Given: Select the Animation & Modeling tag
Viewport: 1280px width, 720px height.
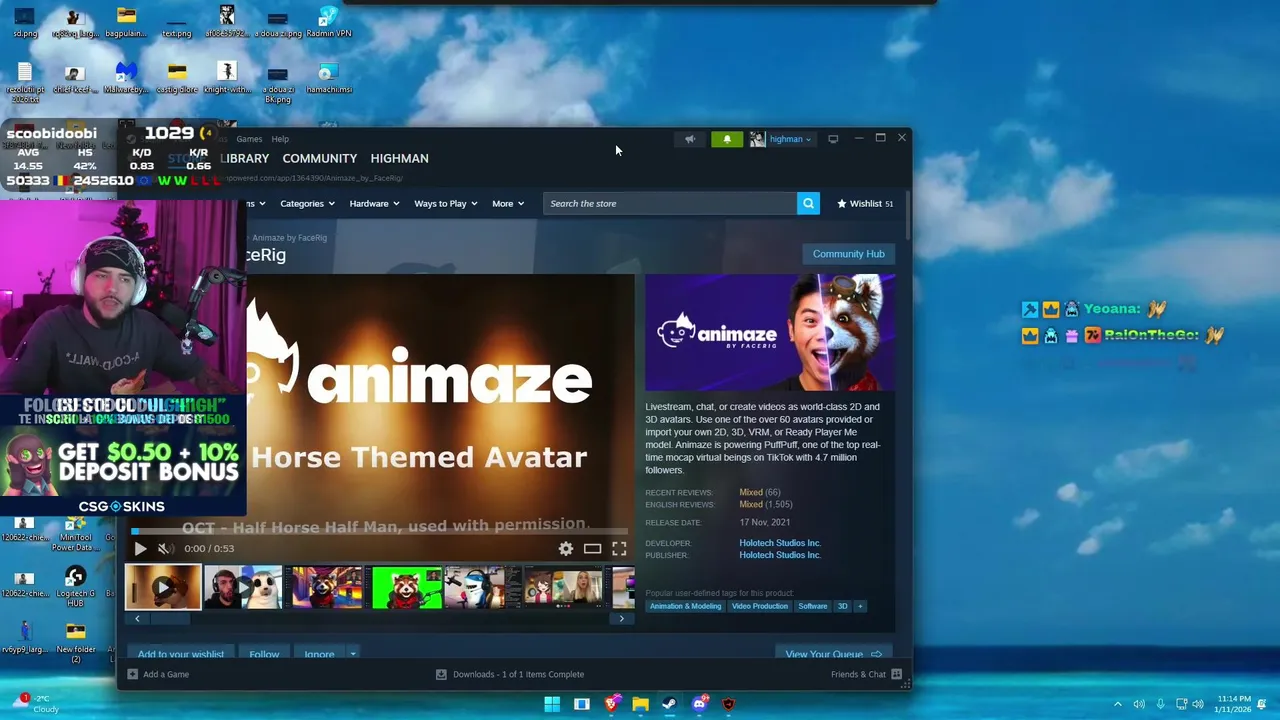Looking at the screenshot, I should (x=685, y=606).
